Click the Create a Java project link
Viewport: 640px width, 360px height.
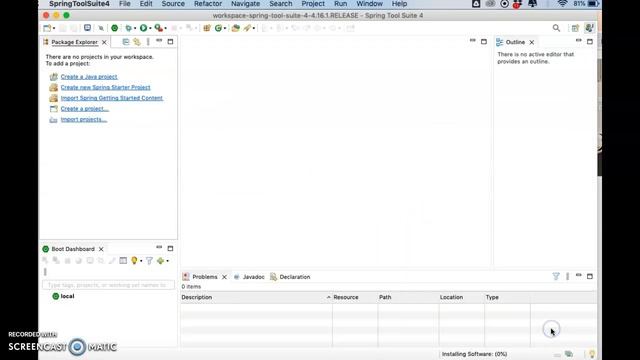pyautogui.click(x=89, y=77)
